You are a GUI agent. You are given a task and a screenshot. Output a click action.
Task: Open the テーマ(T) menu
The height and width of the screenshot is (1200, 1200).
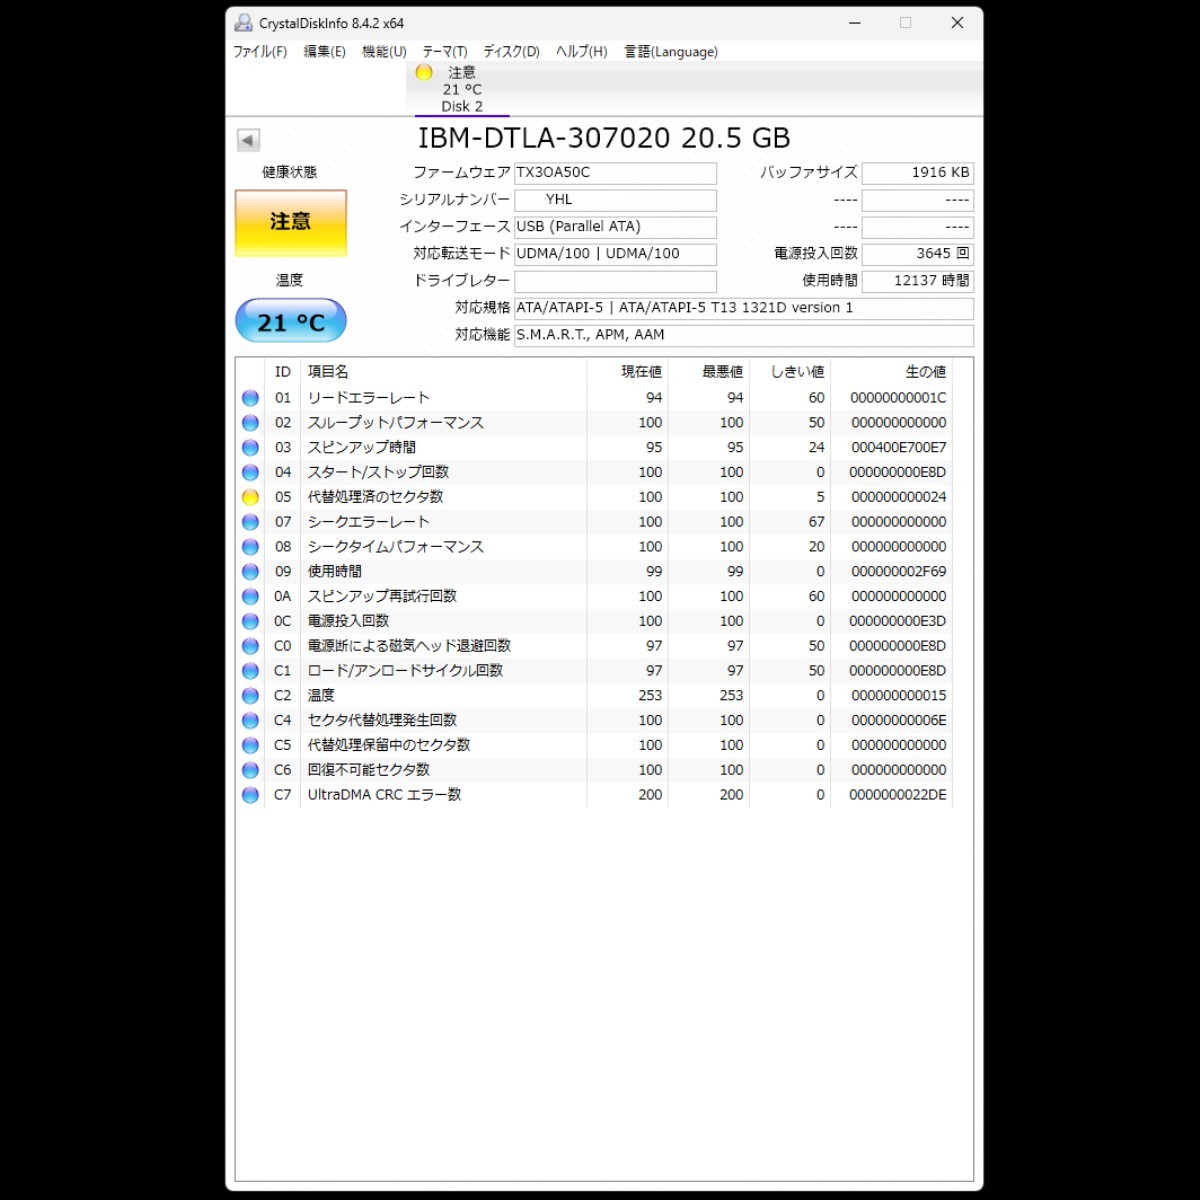445,52
